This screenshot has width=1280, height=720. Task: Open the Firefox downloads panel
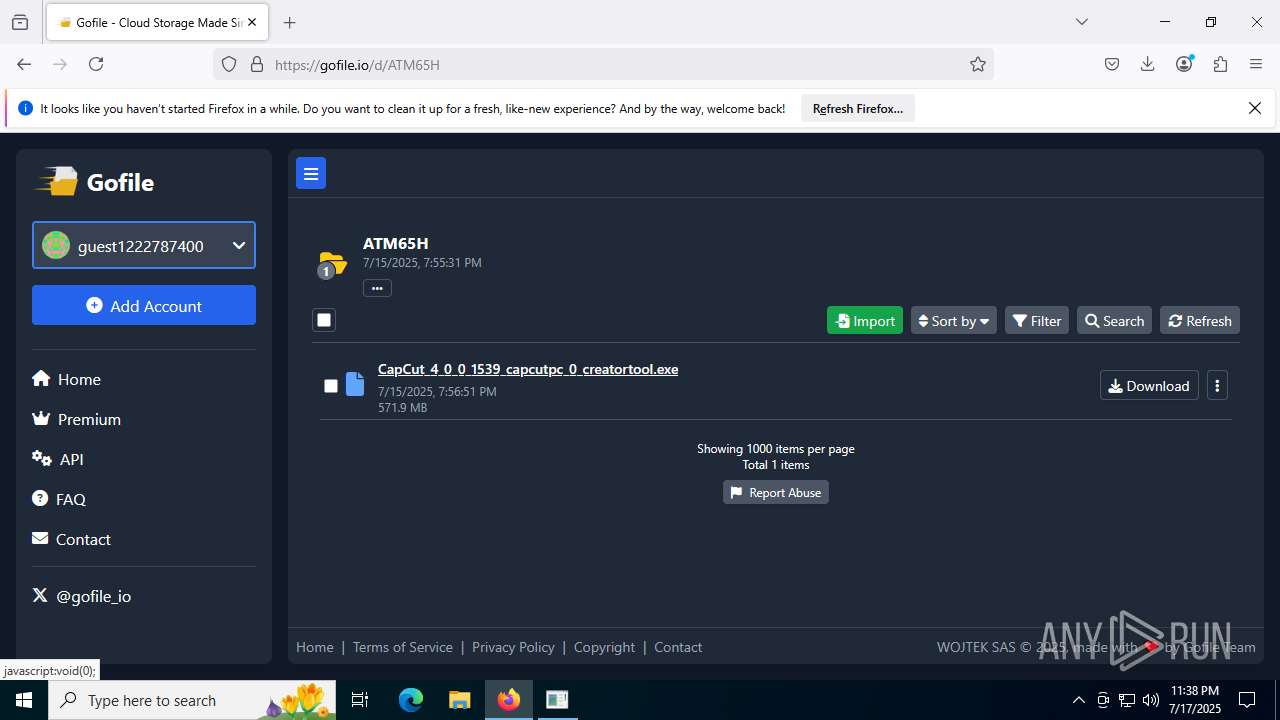point(1148,64)
